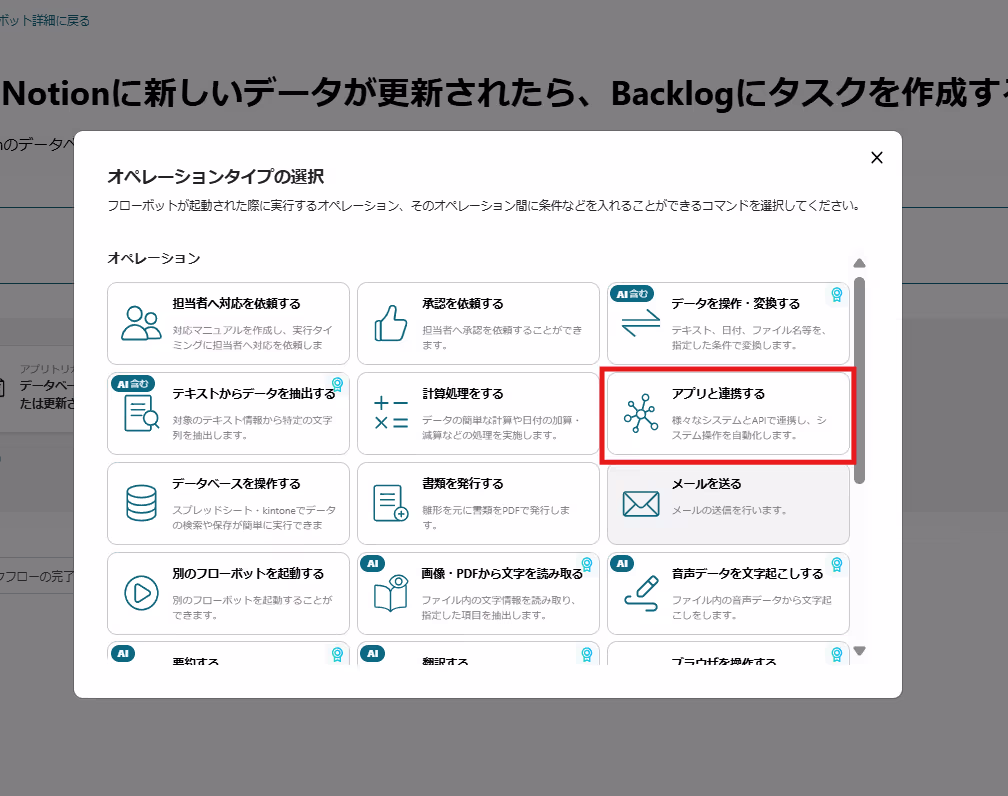Click the AI tag on 翻訳する card
The height and width of the screenshot is (796, 1008).
372,654
